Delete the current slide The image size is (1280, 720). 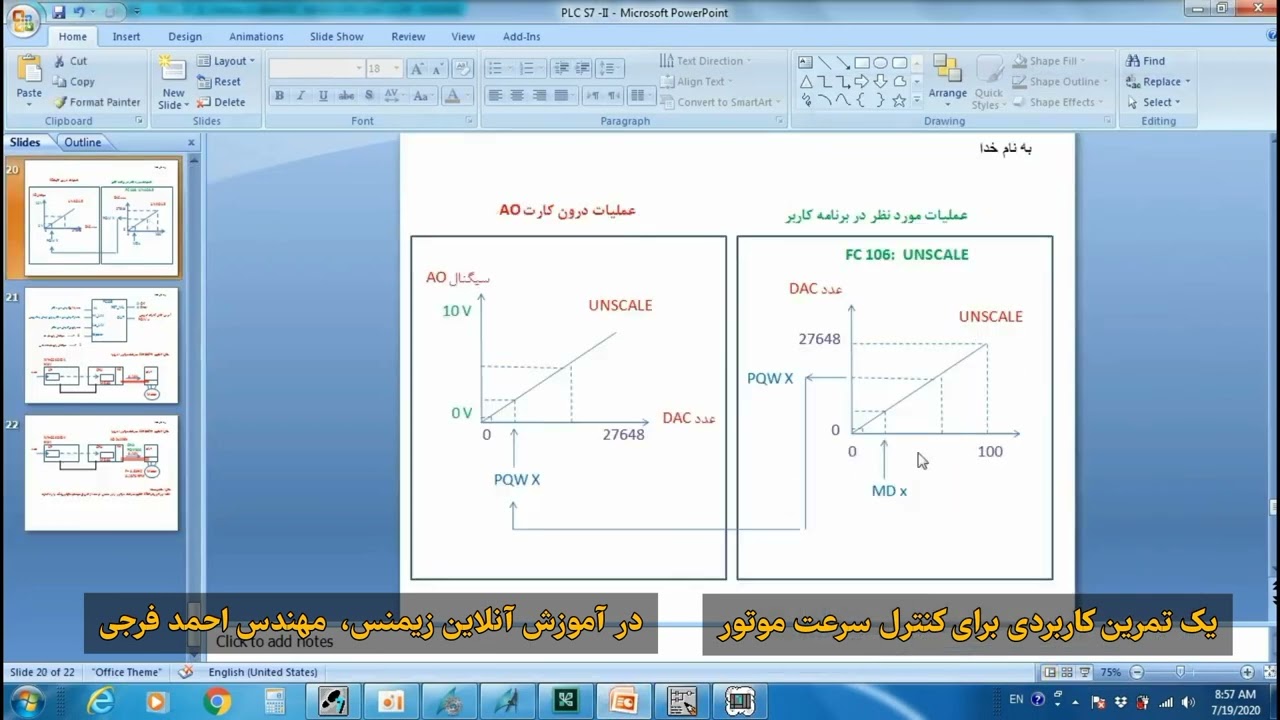(221, 102)
